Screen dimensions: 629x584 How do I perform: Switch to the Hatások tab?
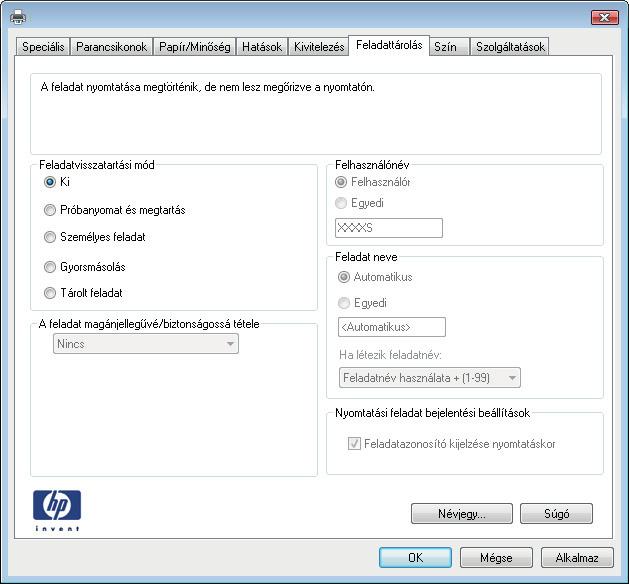tap(262, 47)
